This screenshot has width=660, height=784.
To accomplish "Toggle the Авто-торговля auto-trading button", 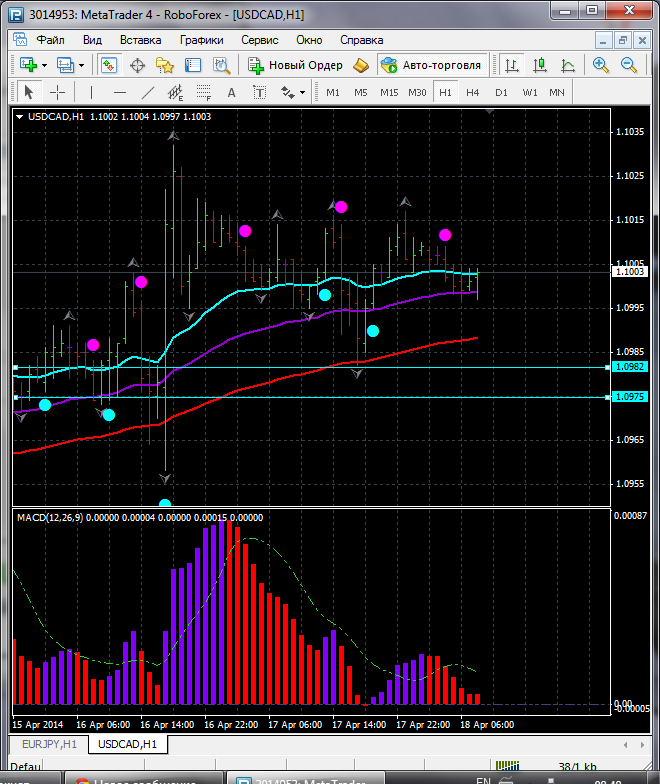I will pyautogui.click(x=431, y=65).
